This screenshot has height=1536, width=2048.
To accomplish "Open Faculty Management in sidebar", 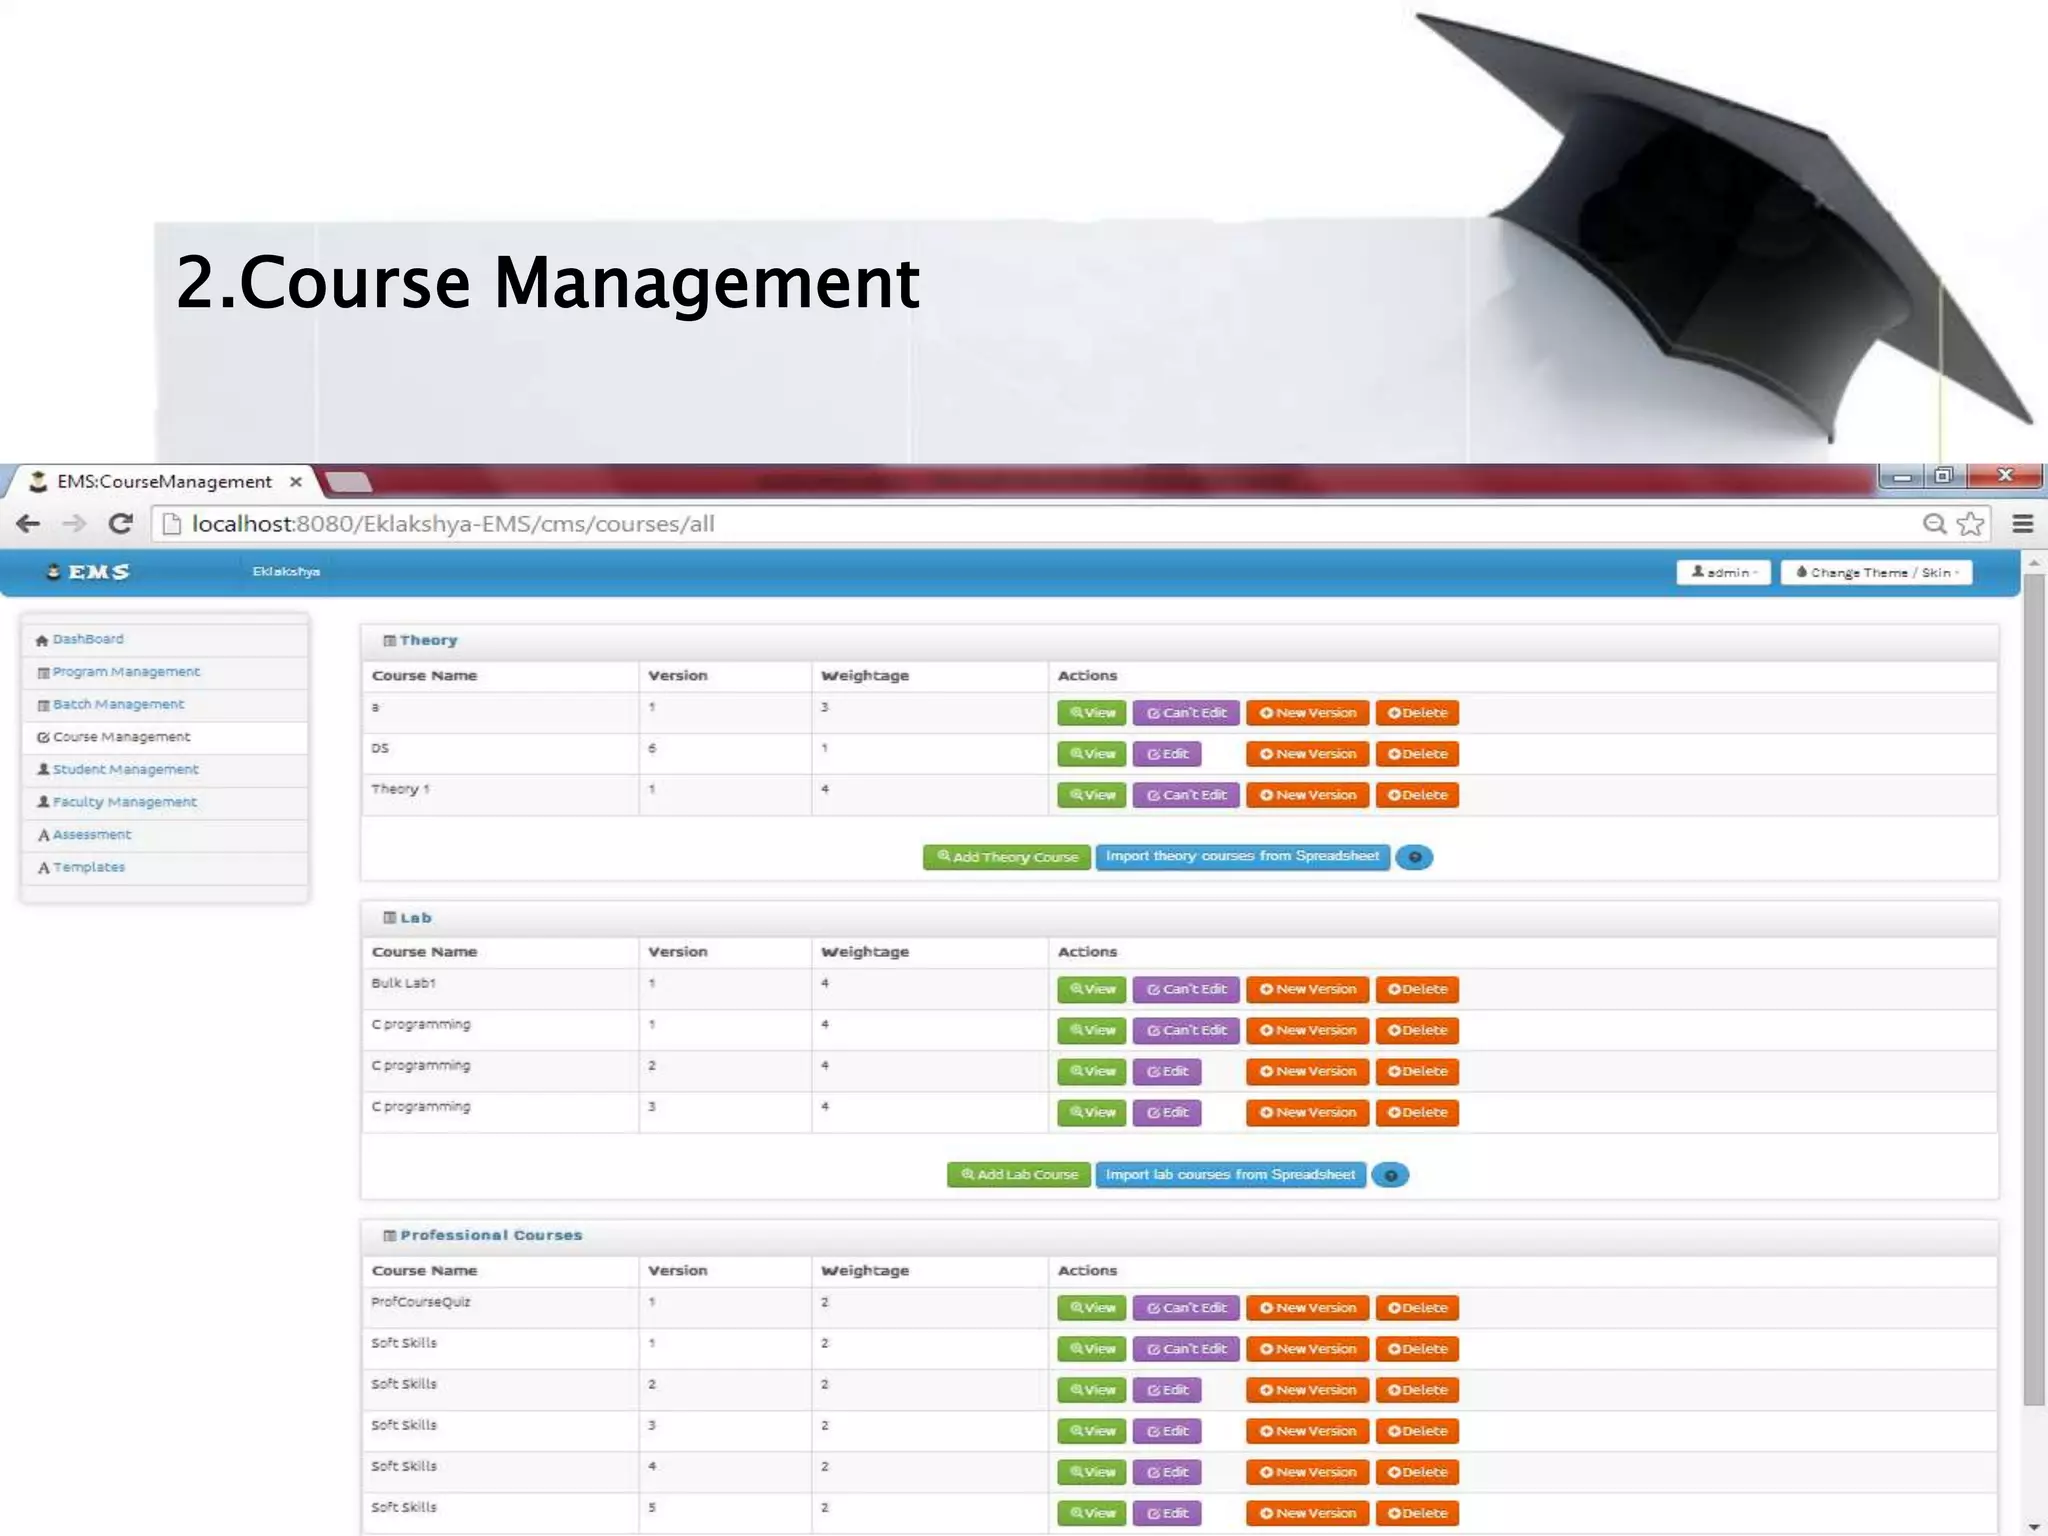I will 165,802.
